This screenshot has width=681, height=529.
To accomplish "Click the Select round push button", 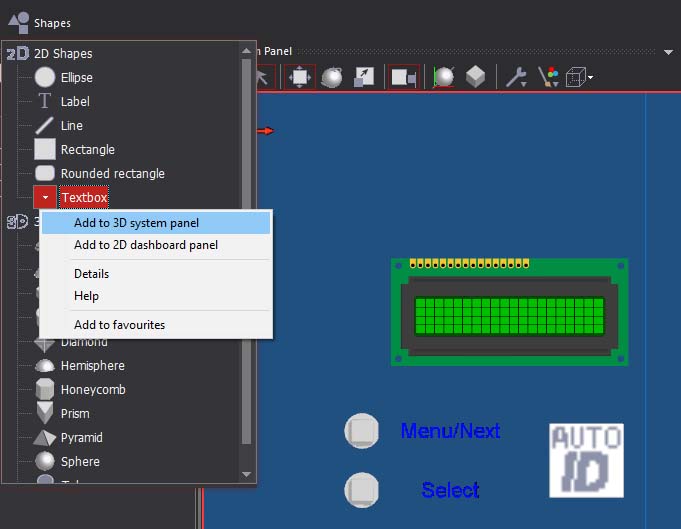I will [x=361, y=490].
